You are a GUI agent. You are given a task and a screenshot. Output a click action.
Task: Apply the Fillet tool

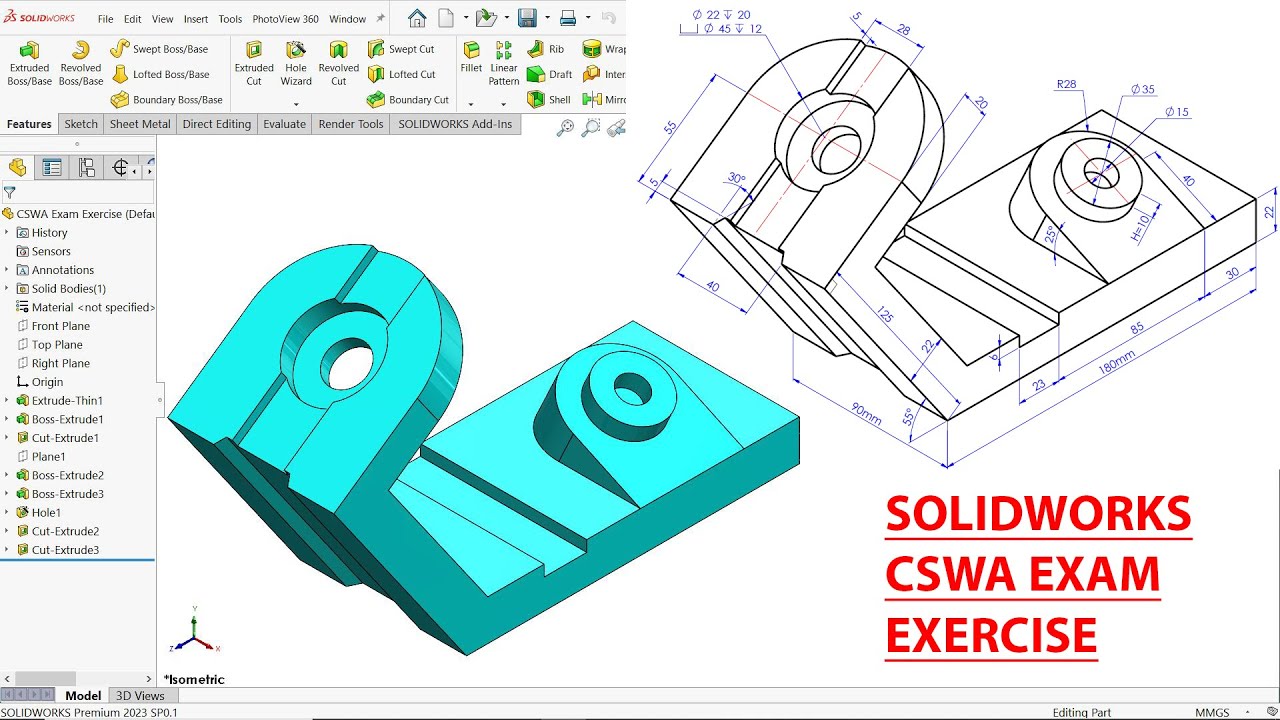tap(471, 58)
